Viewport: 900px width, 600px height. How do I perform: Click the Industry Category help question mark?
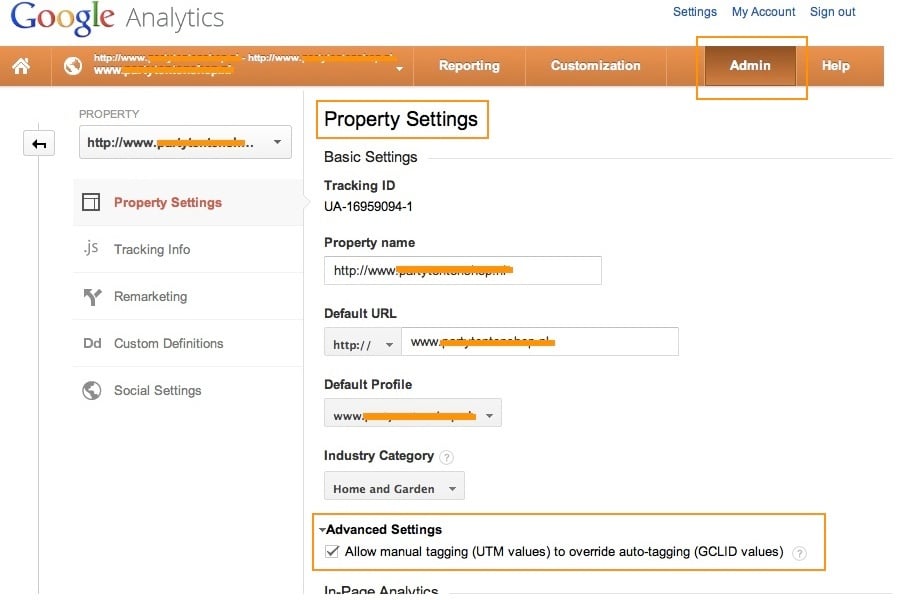coord(447,456)
